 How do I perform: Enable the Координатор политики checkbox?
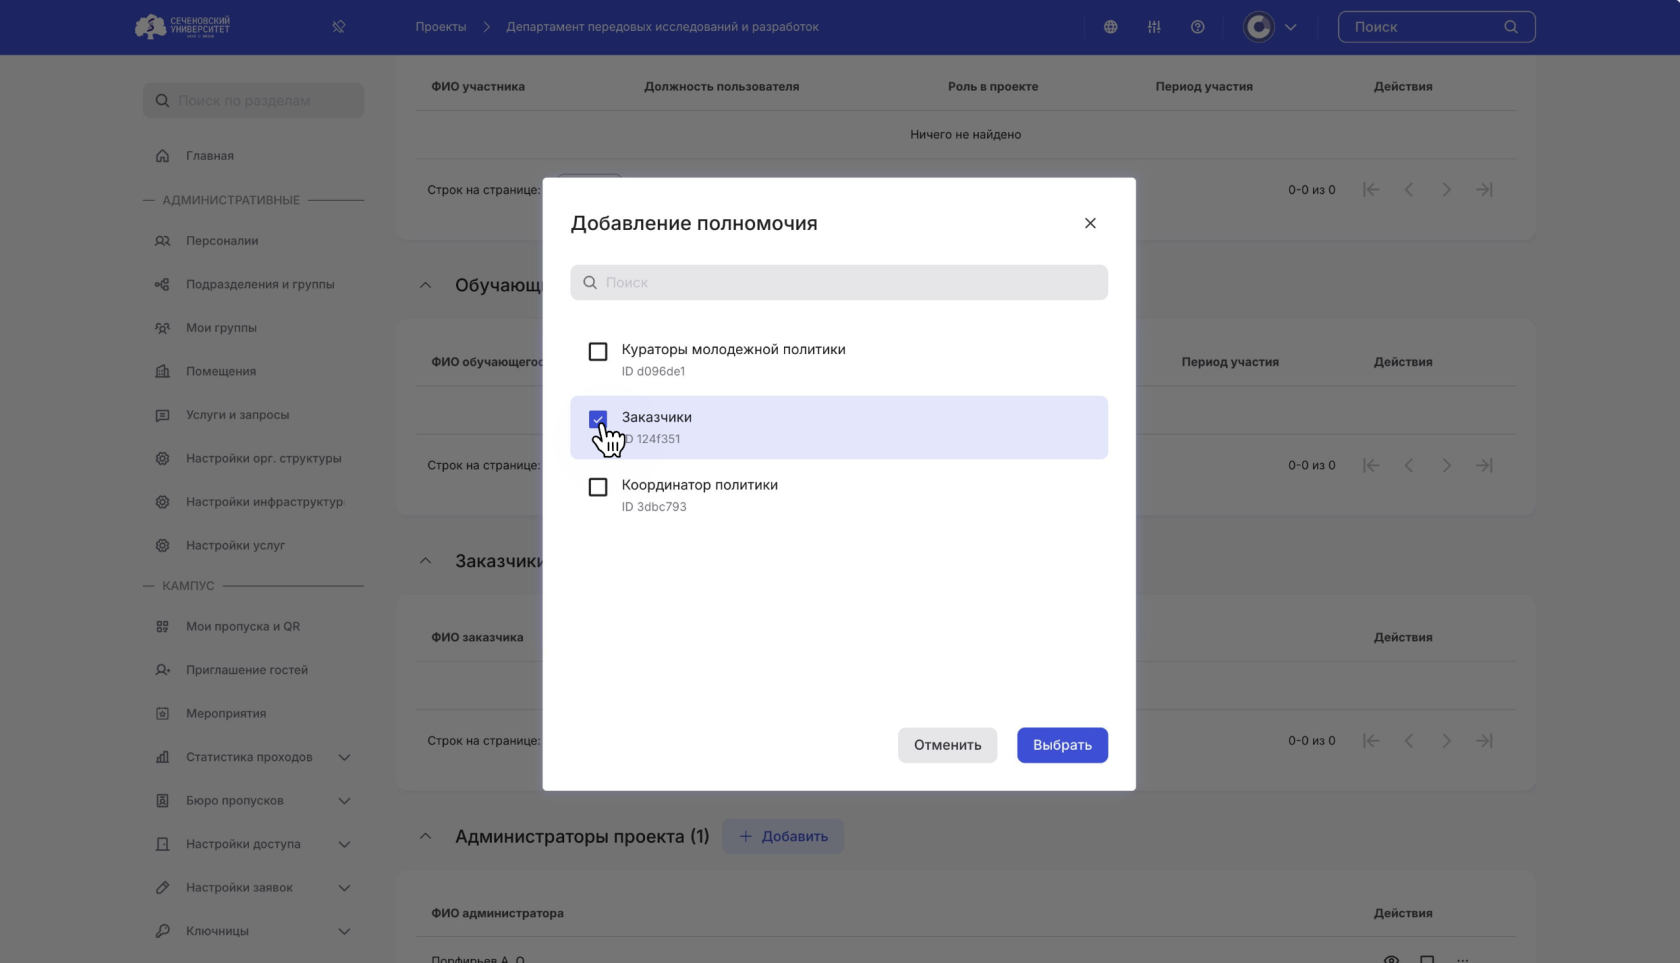click(x=598, y=487)
